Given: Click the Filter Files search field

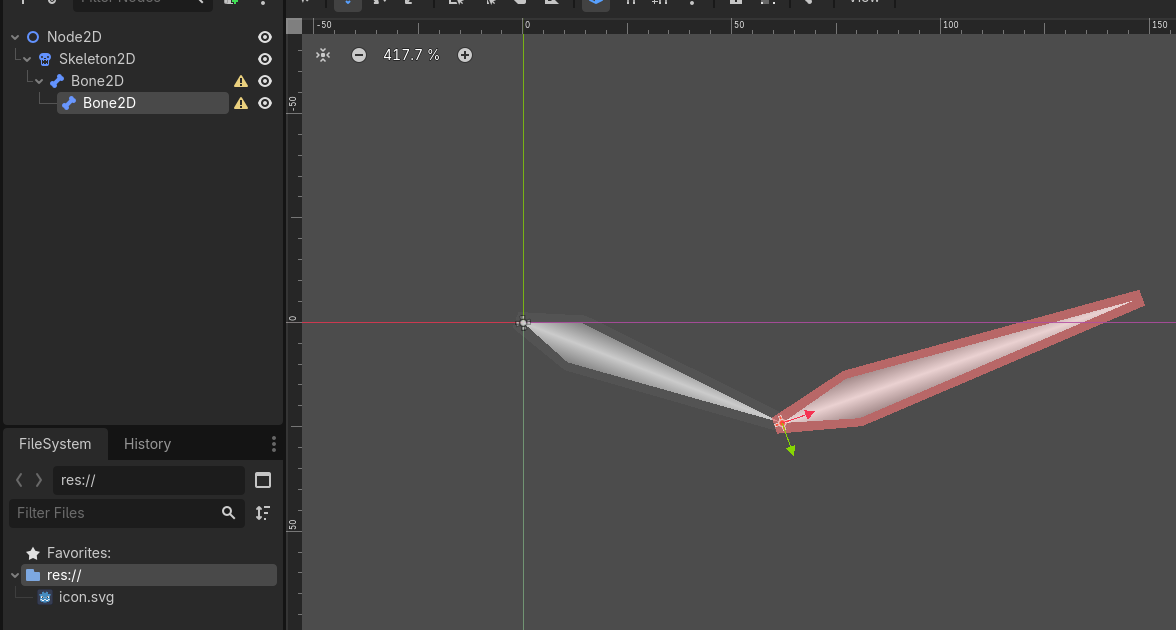Looking at the screenshot, I should coord(115,513).
